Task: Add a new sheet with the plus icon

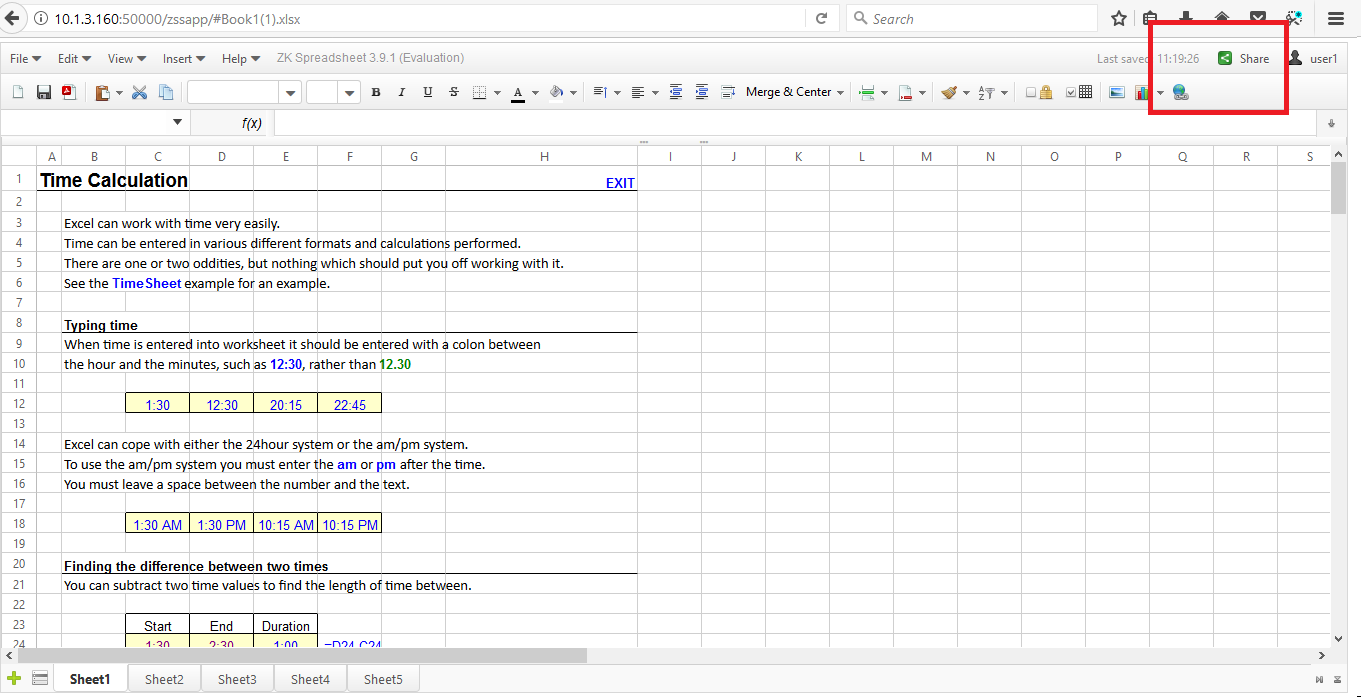Action: click(x=15, y=677)
